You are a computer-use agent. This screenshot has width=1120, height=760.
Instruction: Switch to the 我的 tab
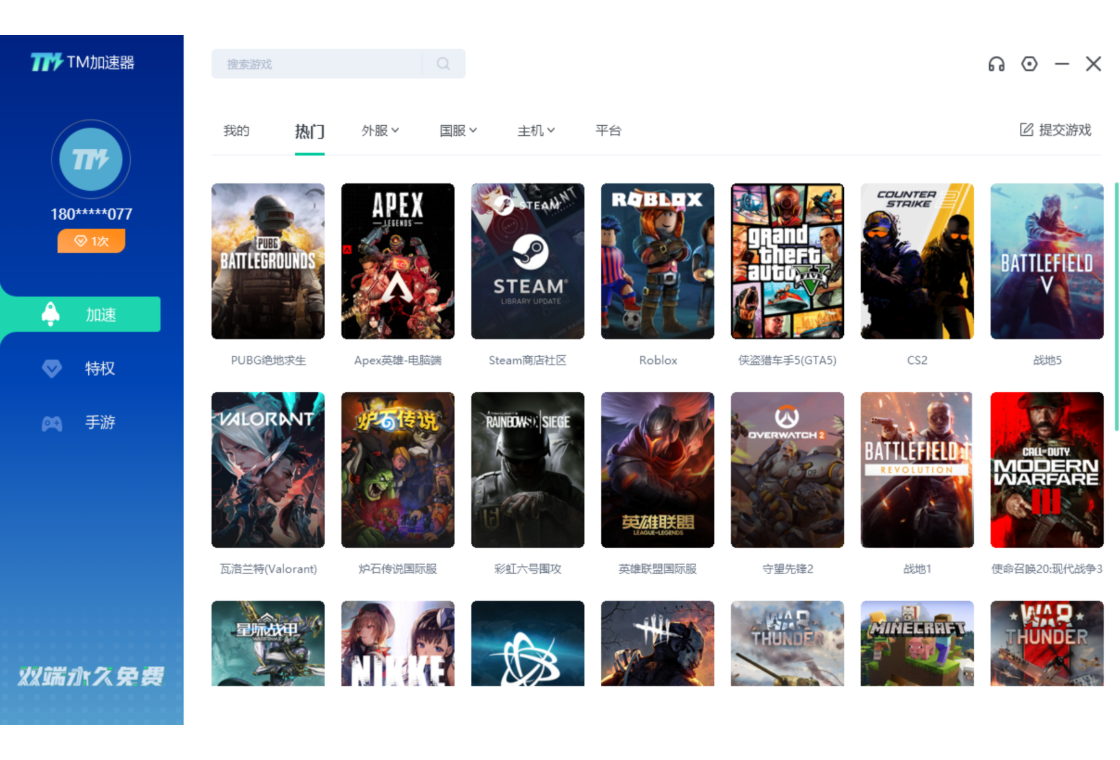tap(236, 131)
